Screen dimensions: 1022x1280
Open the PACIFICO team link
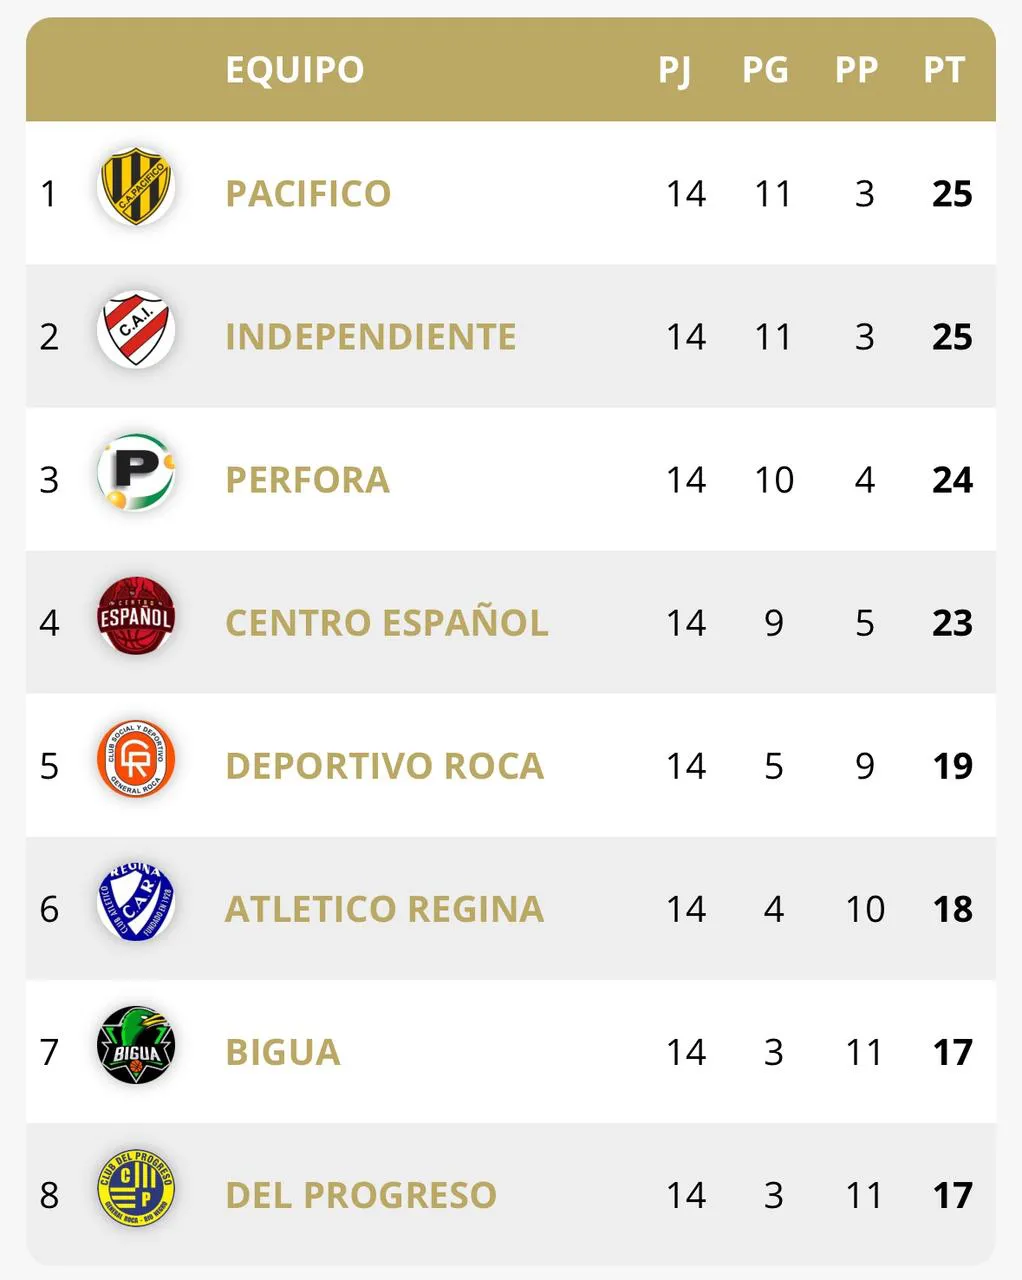click(308, 194)
